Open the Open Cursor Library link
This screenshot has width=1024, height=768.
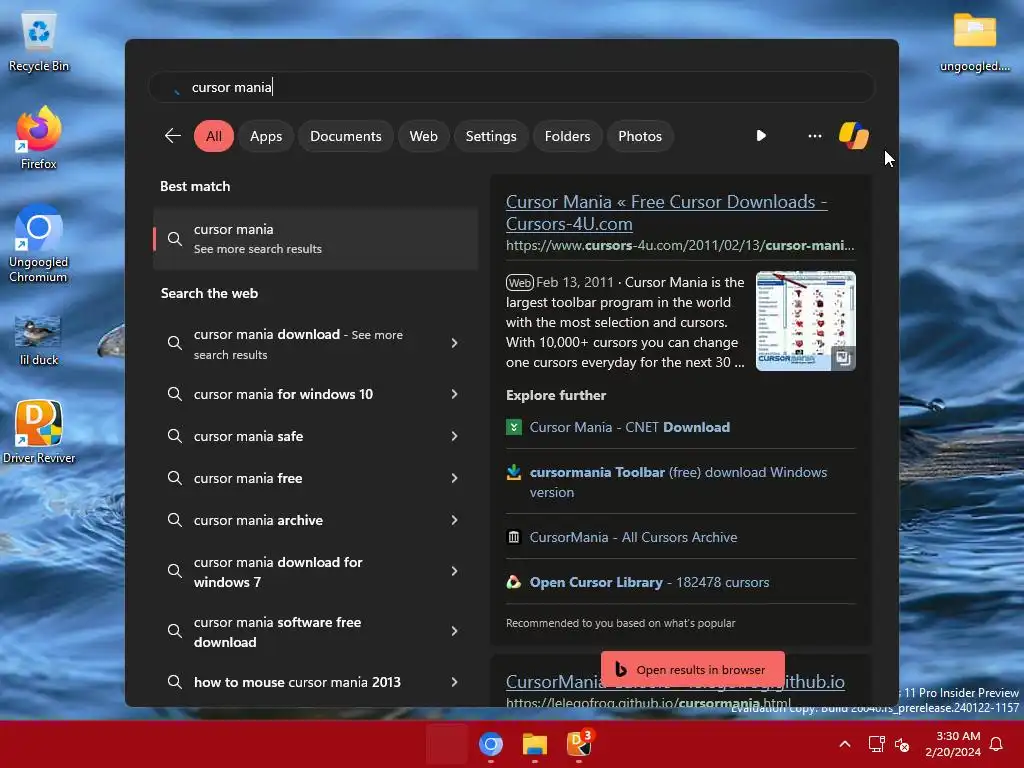[x=649, y=582]
